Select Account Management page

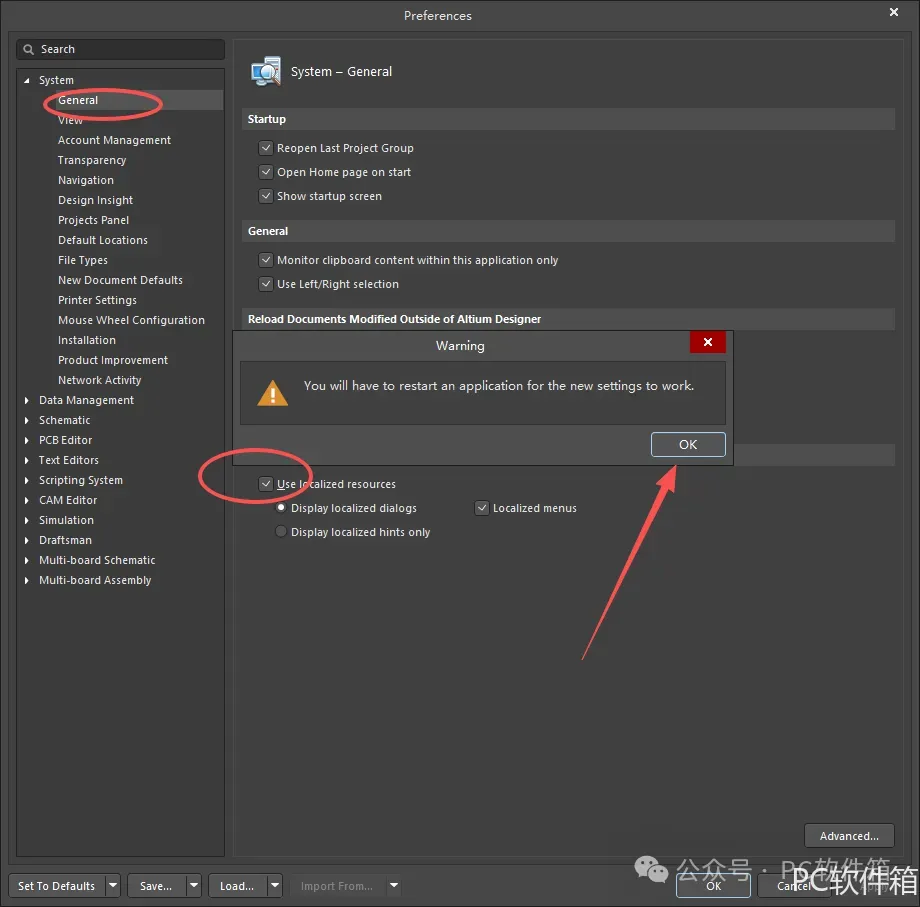point(114,140)
